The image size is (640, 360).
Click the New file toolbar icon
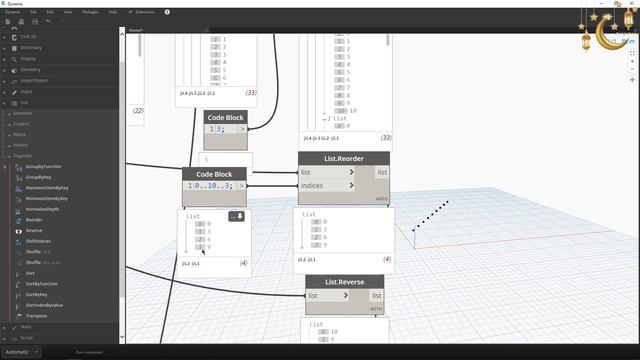coord(8,21)
